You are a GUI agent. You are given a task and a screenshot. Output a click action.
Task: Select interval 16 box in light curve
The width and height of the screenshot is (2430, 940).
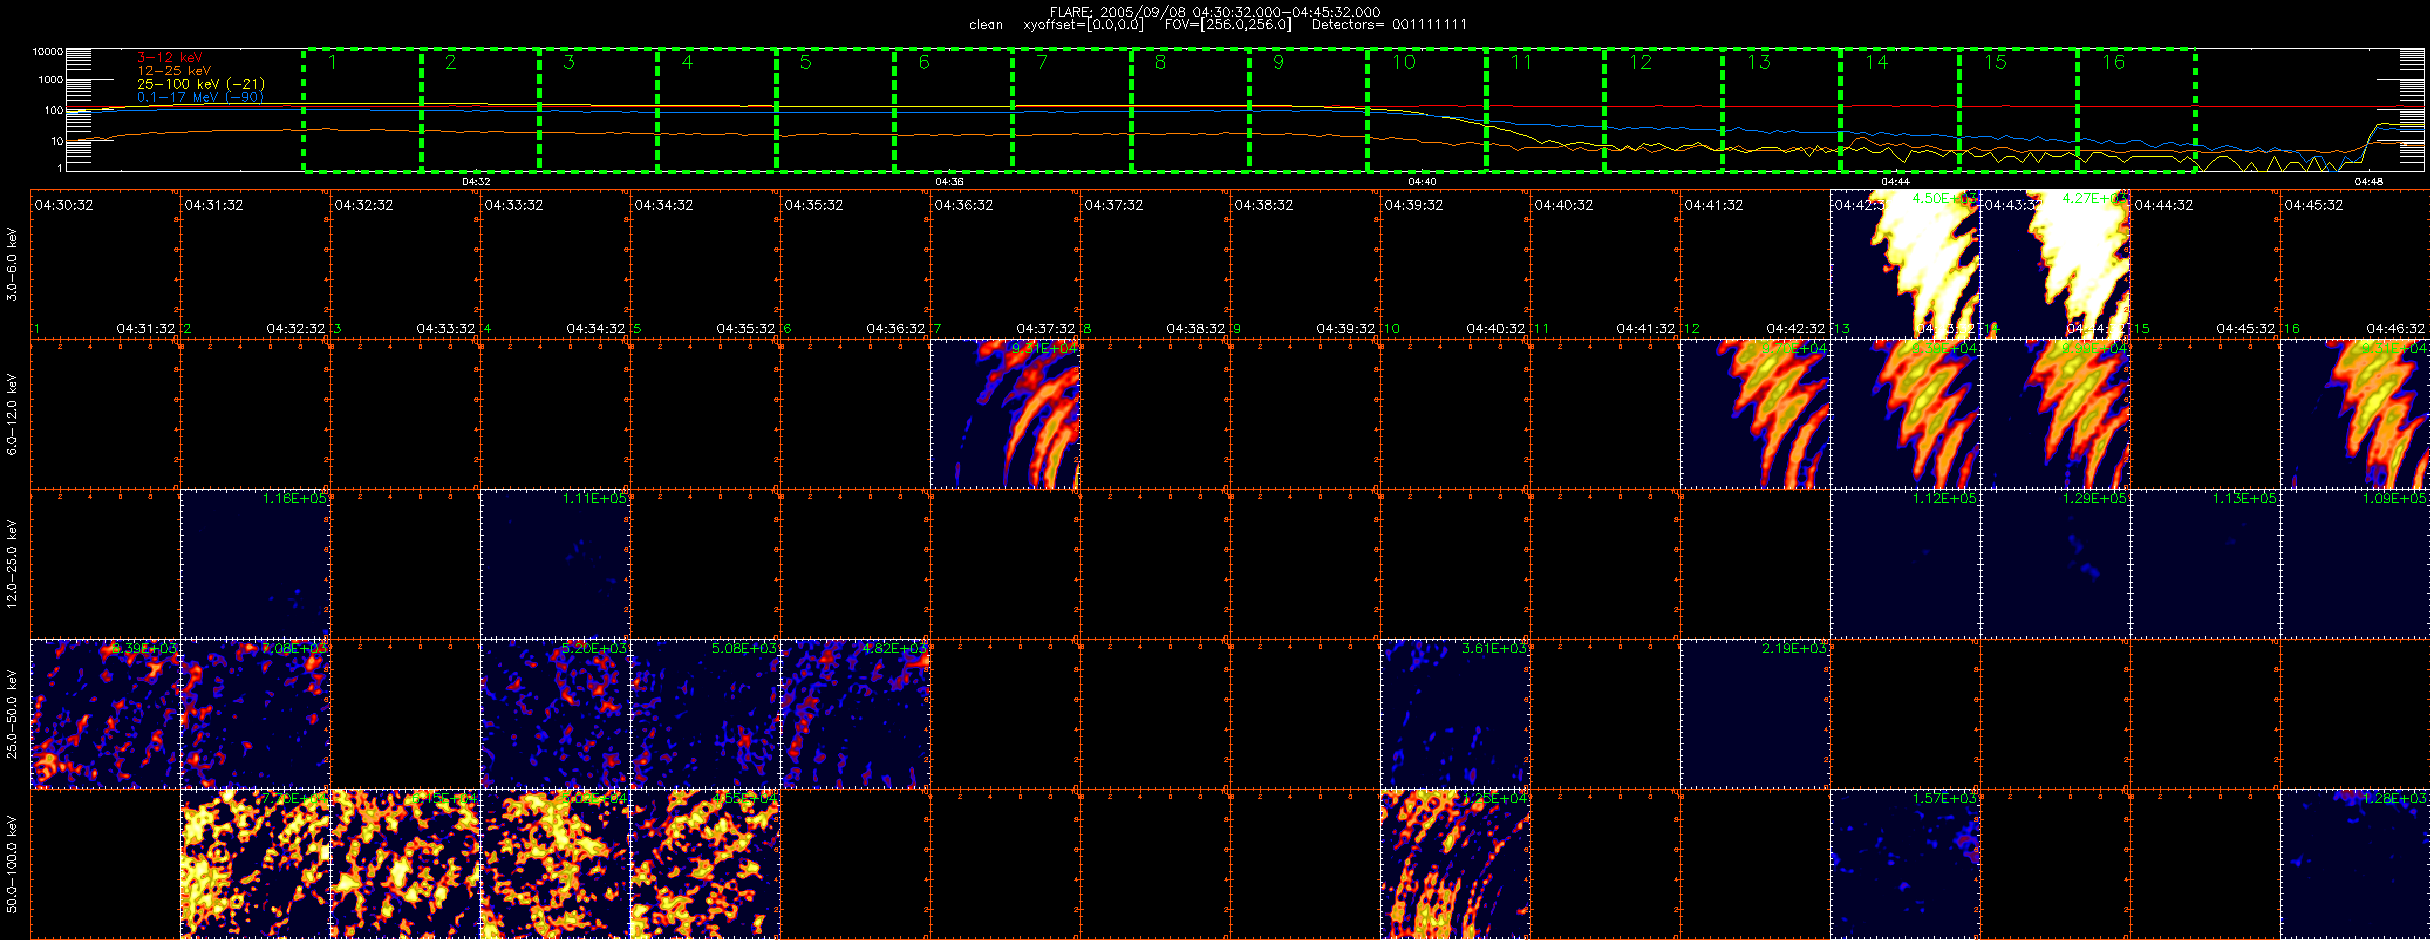point(2136,110)
